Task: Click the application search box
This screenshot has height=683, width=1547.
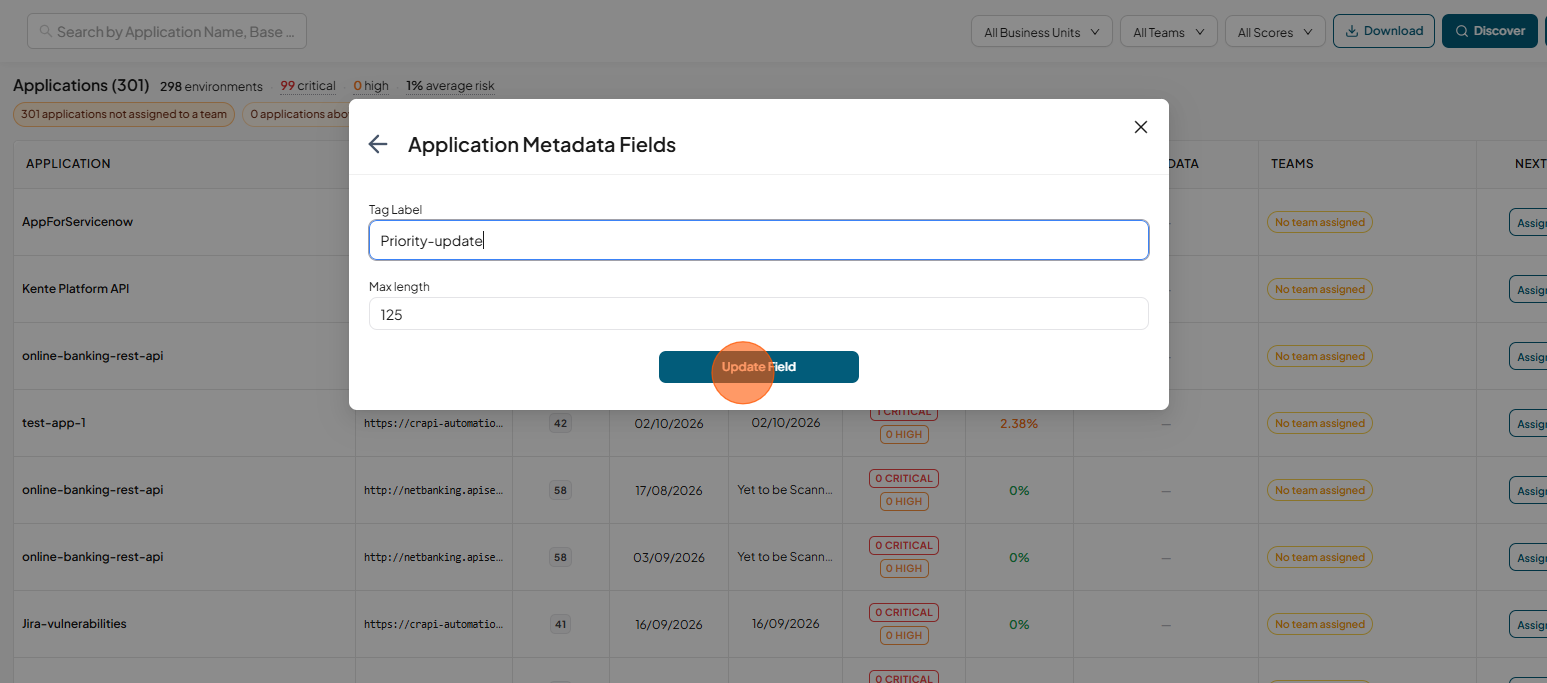Action: click(166, 31)
